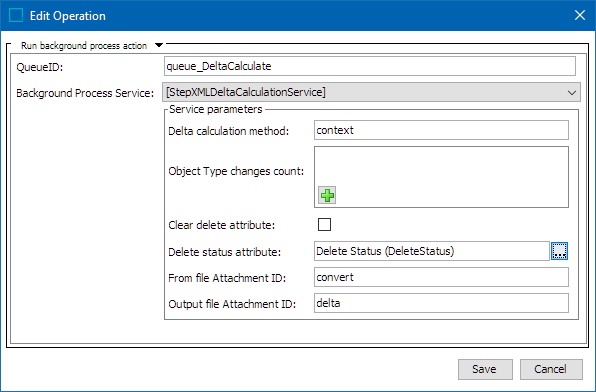Focus the QueueID text field
Viewport: 596px width, 392px height.
pos(369,66)
